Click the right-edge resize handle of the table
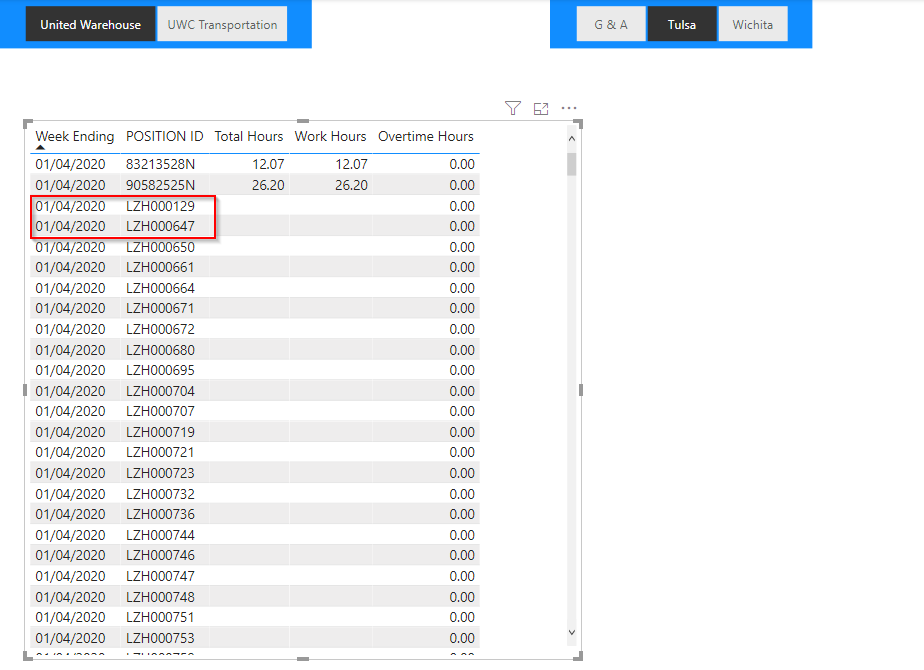 581,390
